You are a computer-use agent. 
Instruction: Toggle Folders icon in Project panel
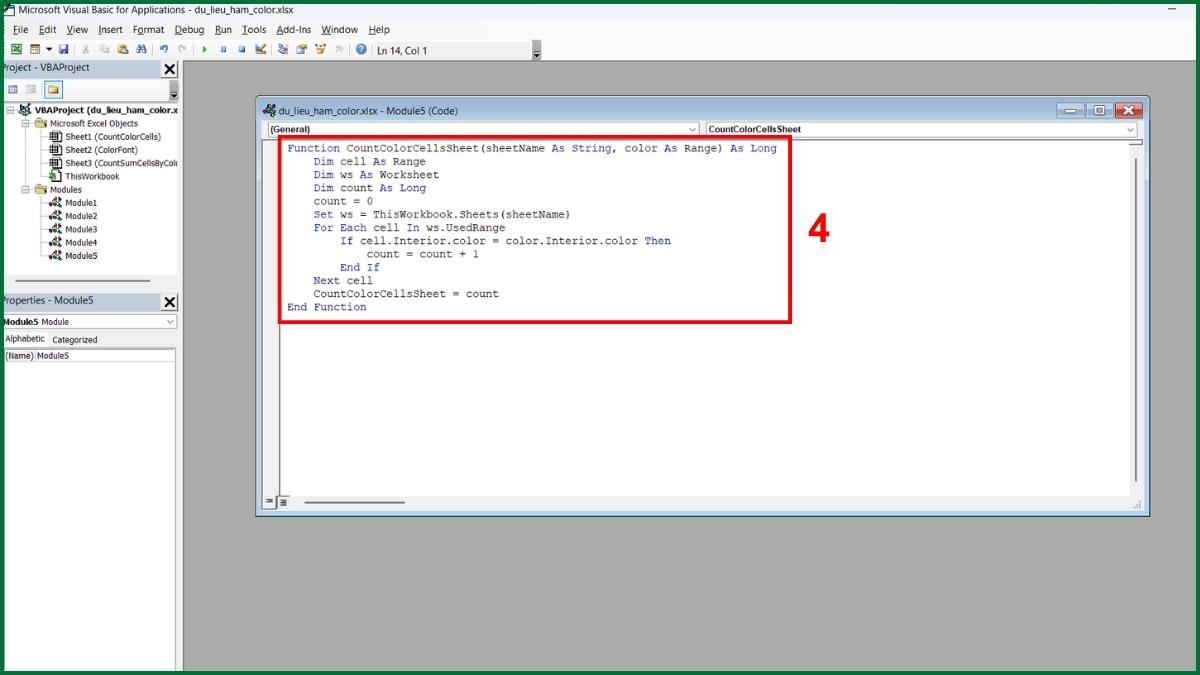[53, 89]
